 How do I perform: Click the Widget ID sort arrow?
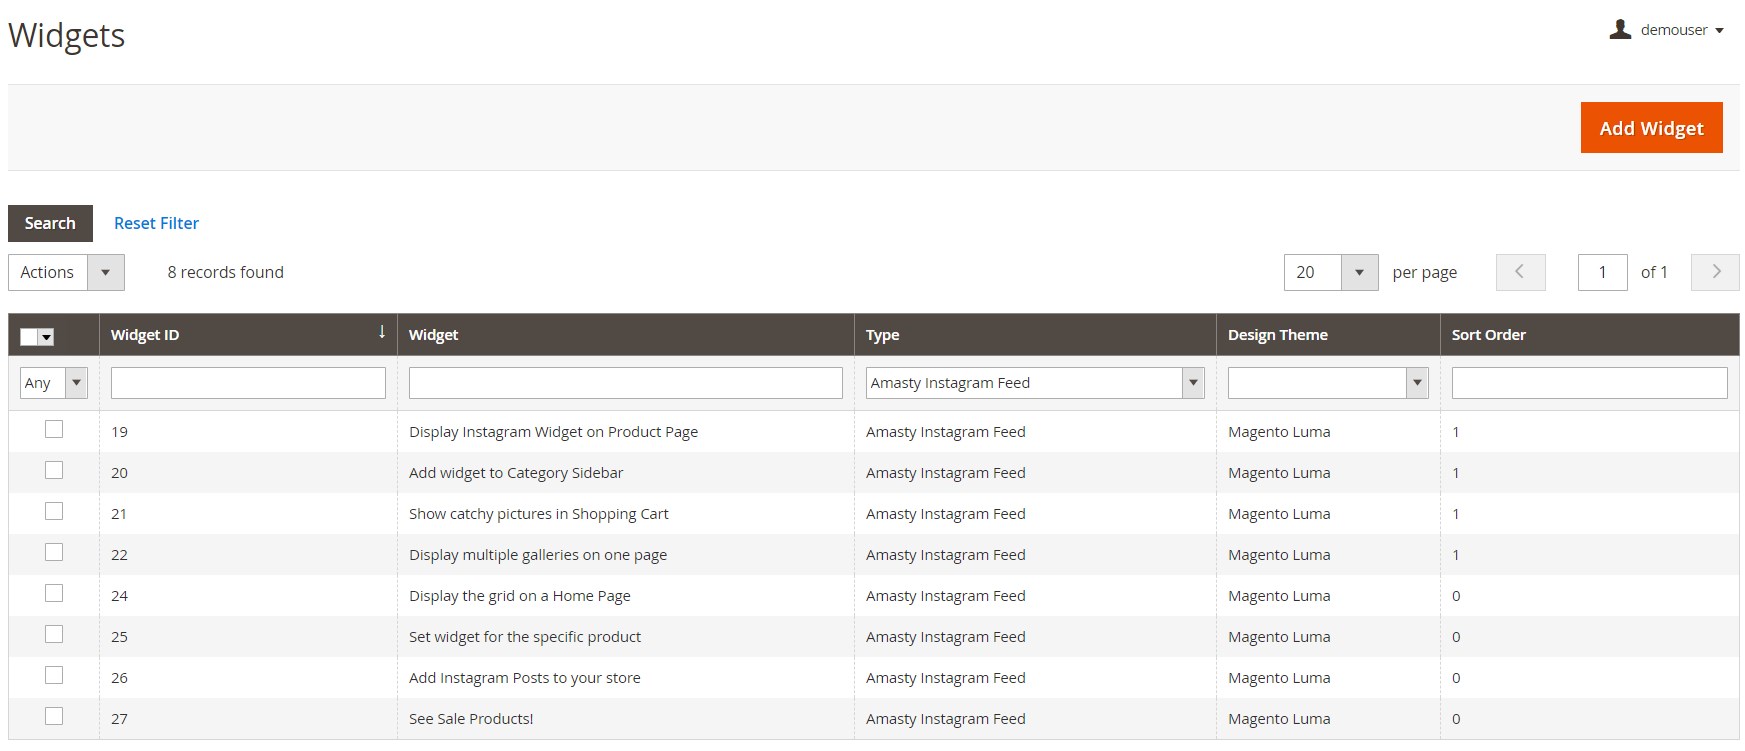click(382, 333)
